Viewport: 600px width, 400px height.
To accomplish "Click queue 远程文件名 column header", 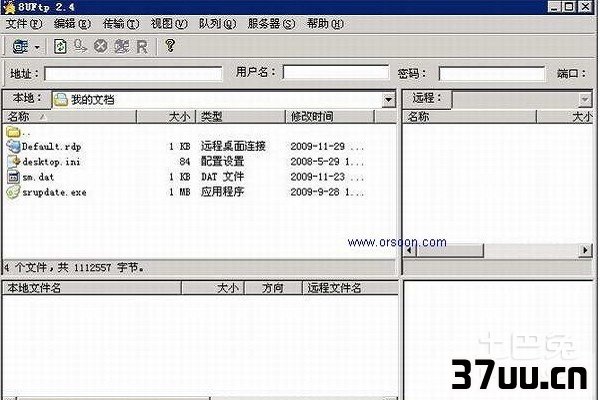I will [350, 288].
